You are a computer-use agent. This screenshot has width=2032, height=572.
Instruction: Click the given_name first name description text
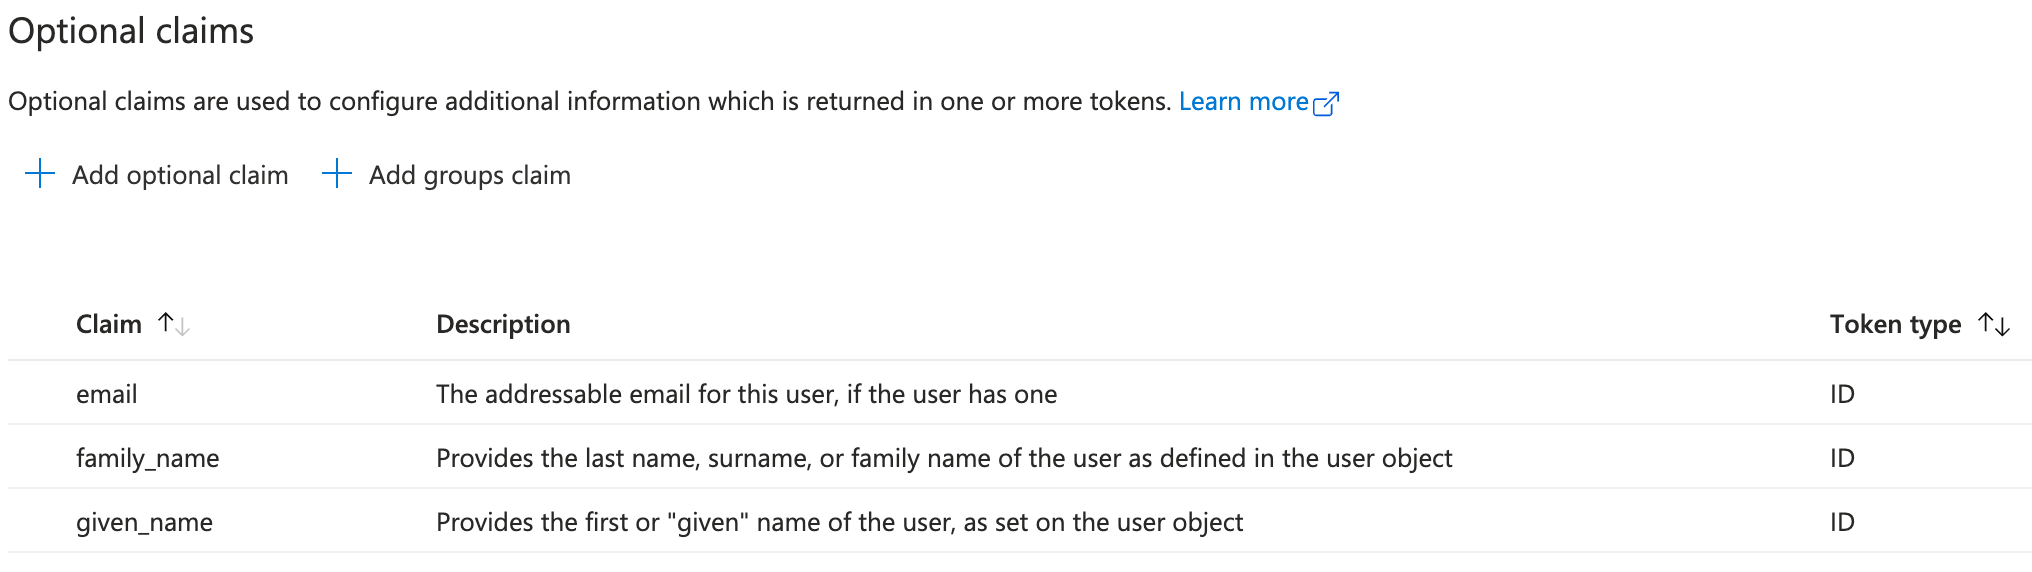click(839, 522)
